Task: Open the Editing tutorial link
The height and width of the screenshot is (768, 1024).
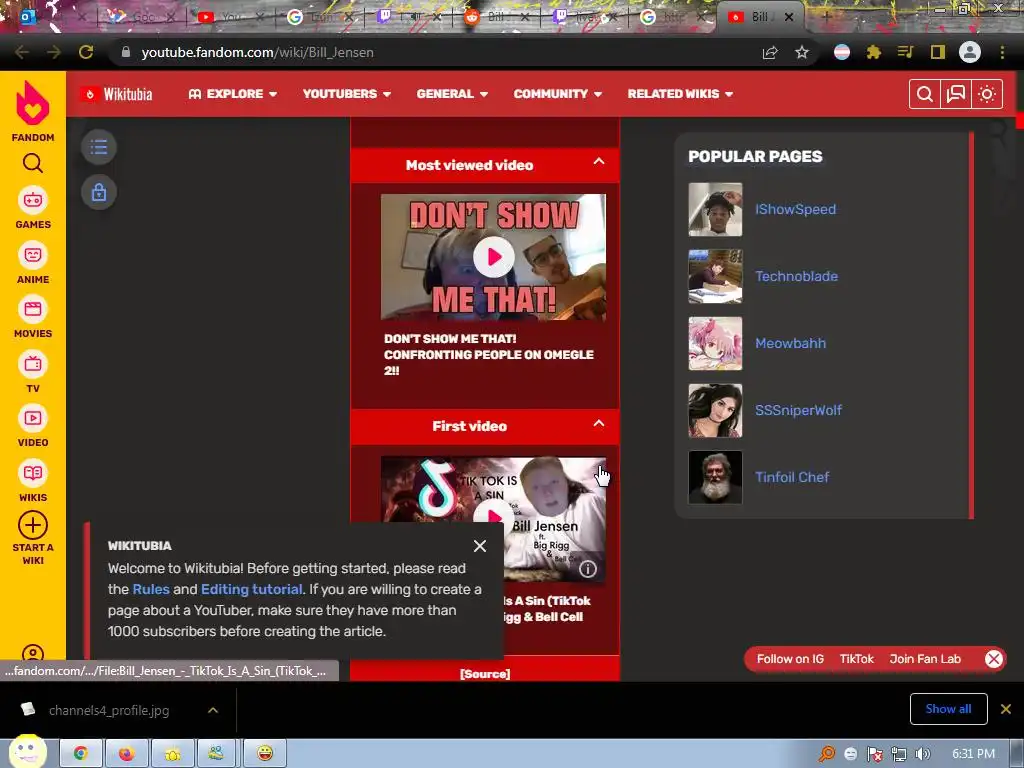Action: tap(251, 589)
